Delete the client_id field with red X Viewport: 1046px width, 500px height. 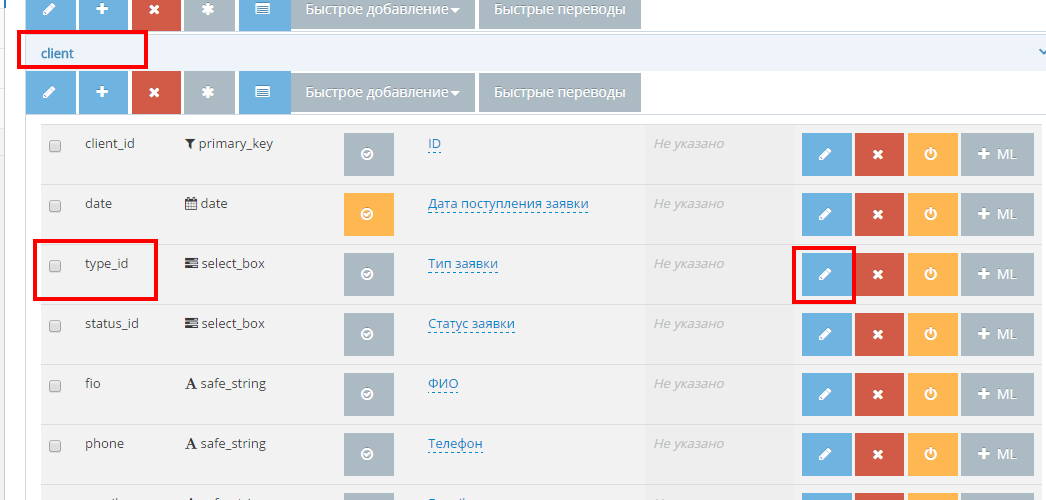(879, 154)
